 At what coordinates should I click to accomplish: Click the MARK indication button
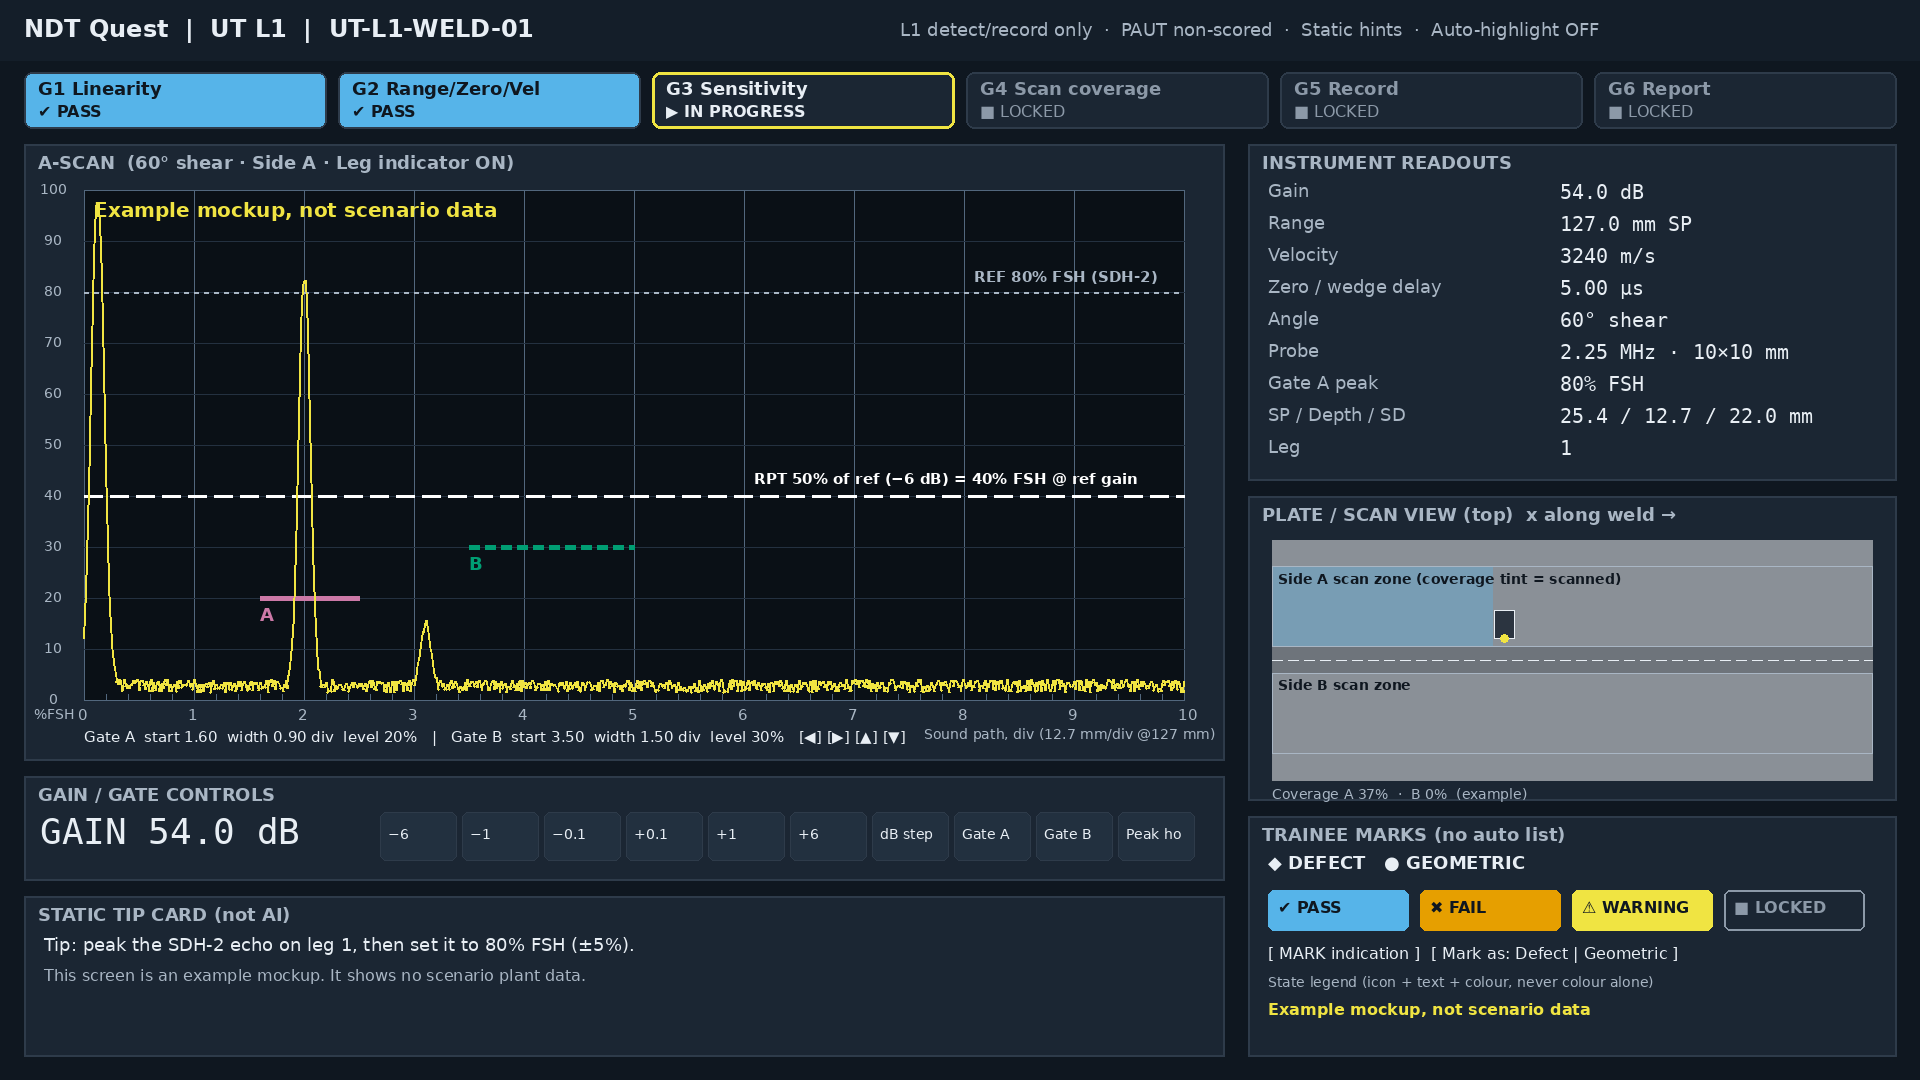click(x=1344, y=954)
